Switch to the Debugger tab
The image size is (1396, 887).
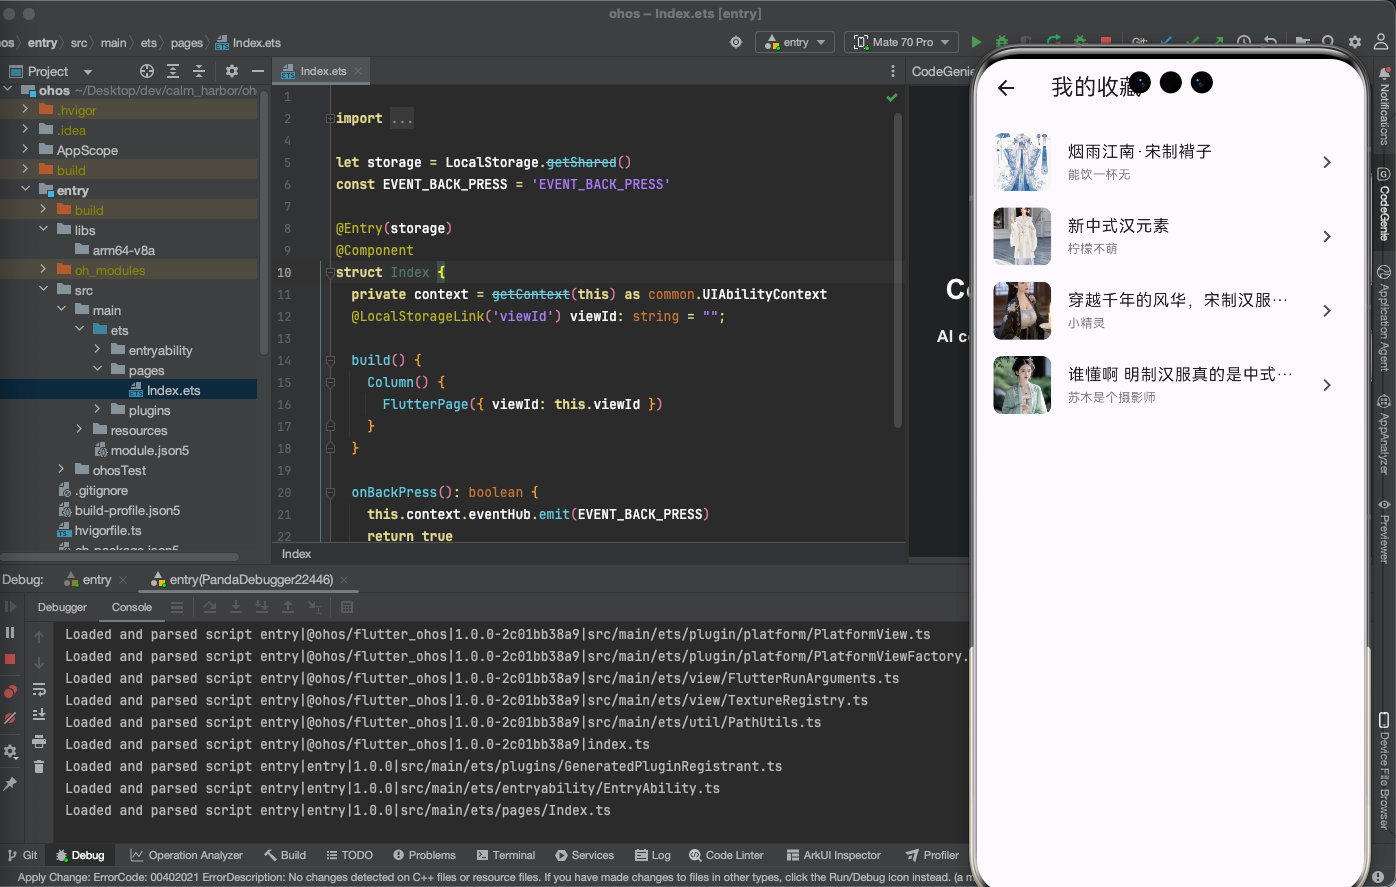click(x=62, y=607)
